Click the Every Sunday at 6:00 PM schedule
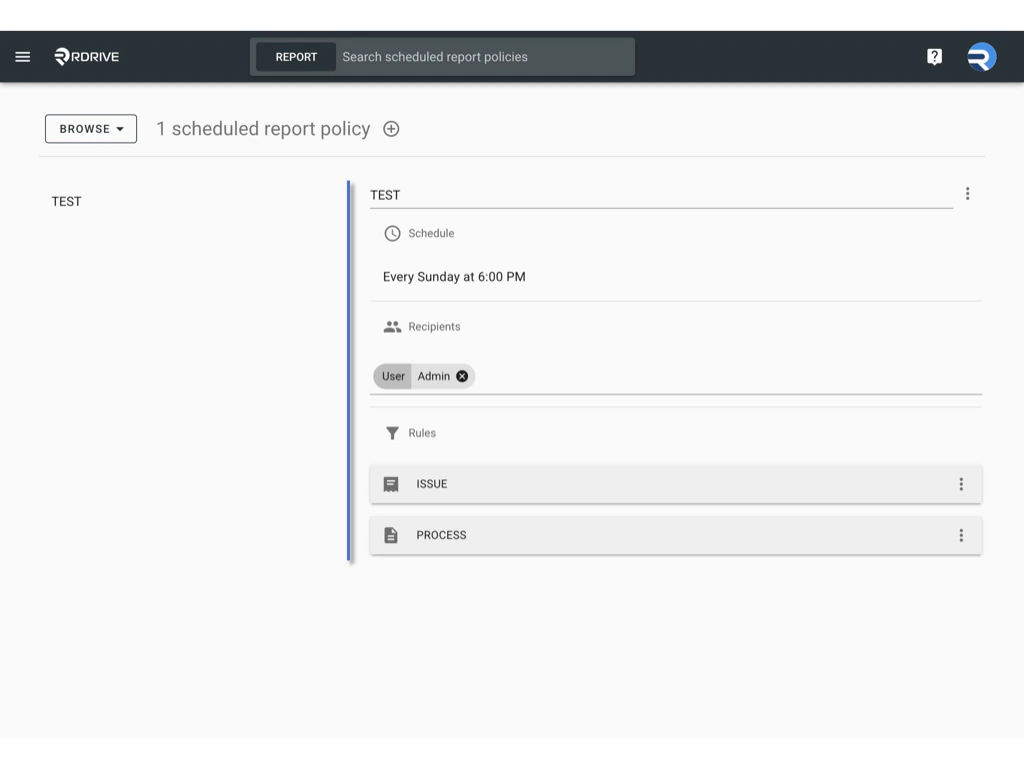This screenshot has height=768, width=1024. [x=453, y=277]
